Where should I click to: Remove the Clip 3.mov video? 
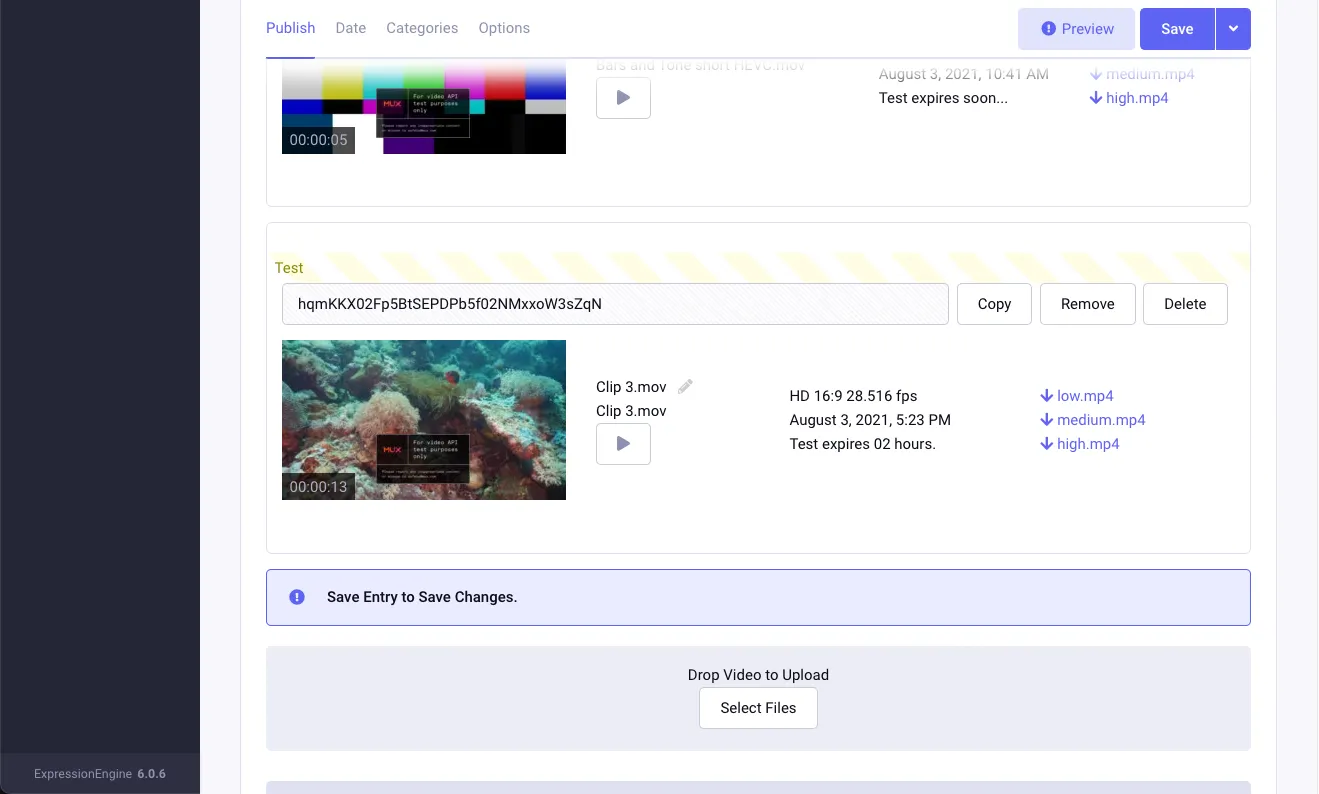(1087, 304)
